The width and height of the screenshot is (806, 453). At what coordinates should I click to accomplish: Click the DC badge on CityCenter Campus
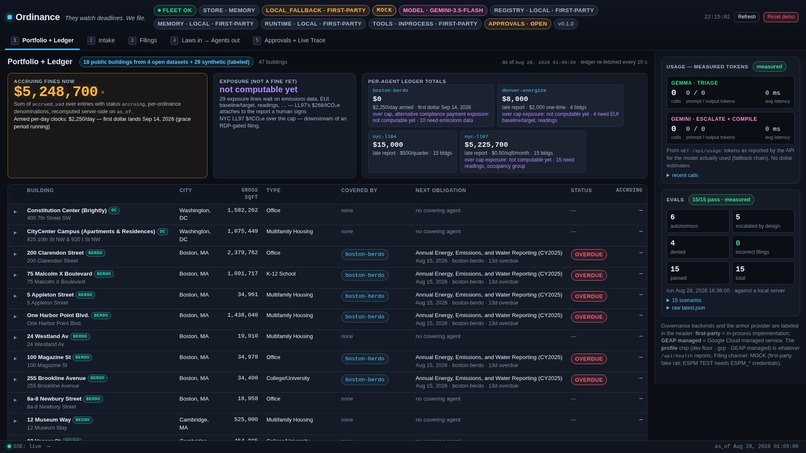point(162,231)
